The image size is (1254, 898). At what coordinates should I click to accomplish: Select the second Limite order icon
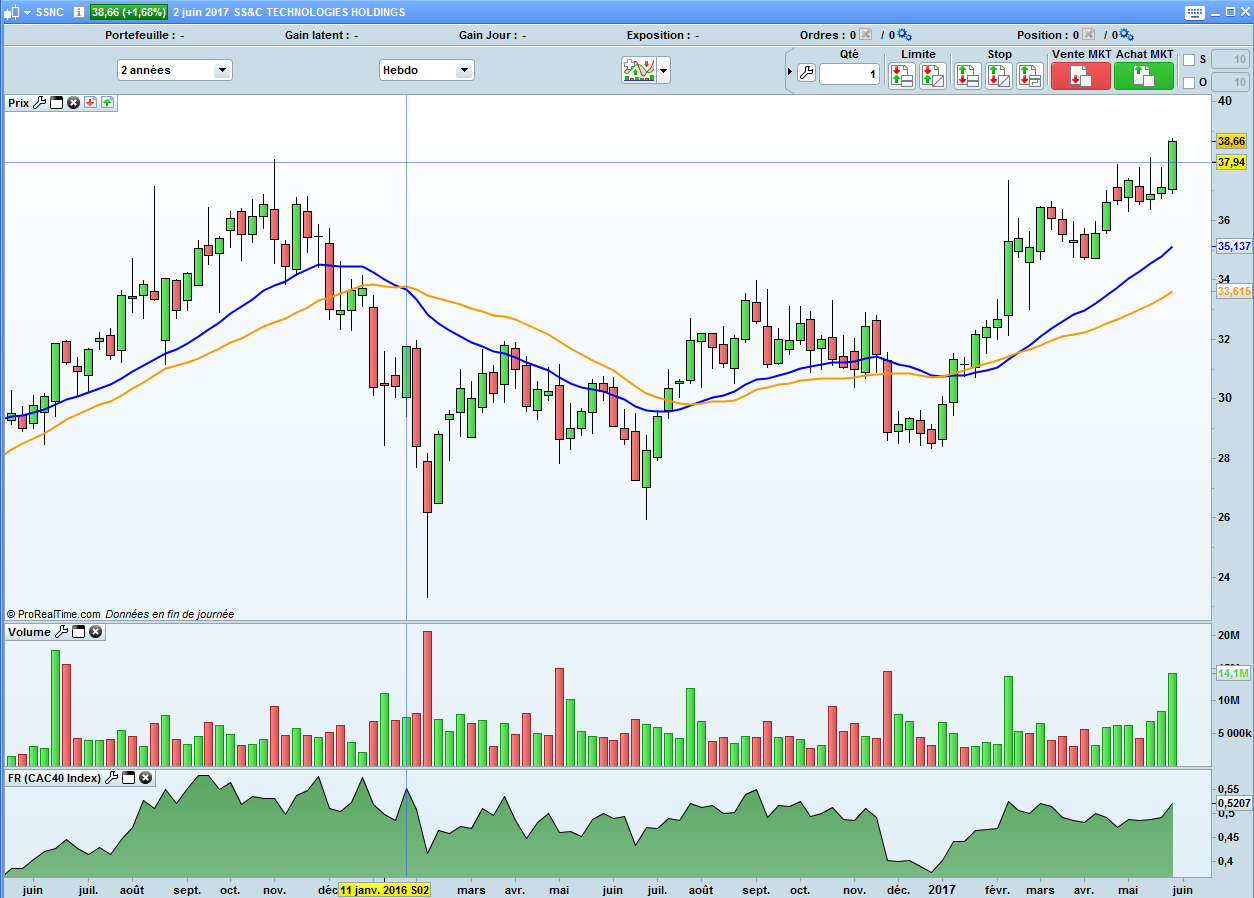pyautogui.click(x=932, y=75)
